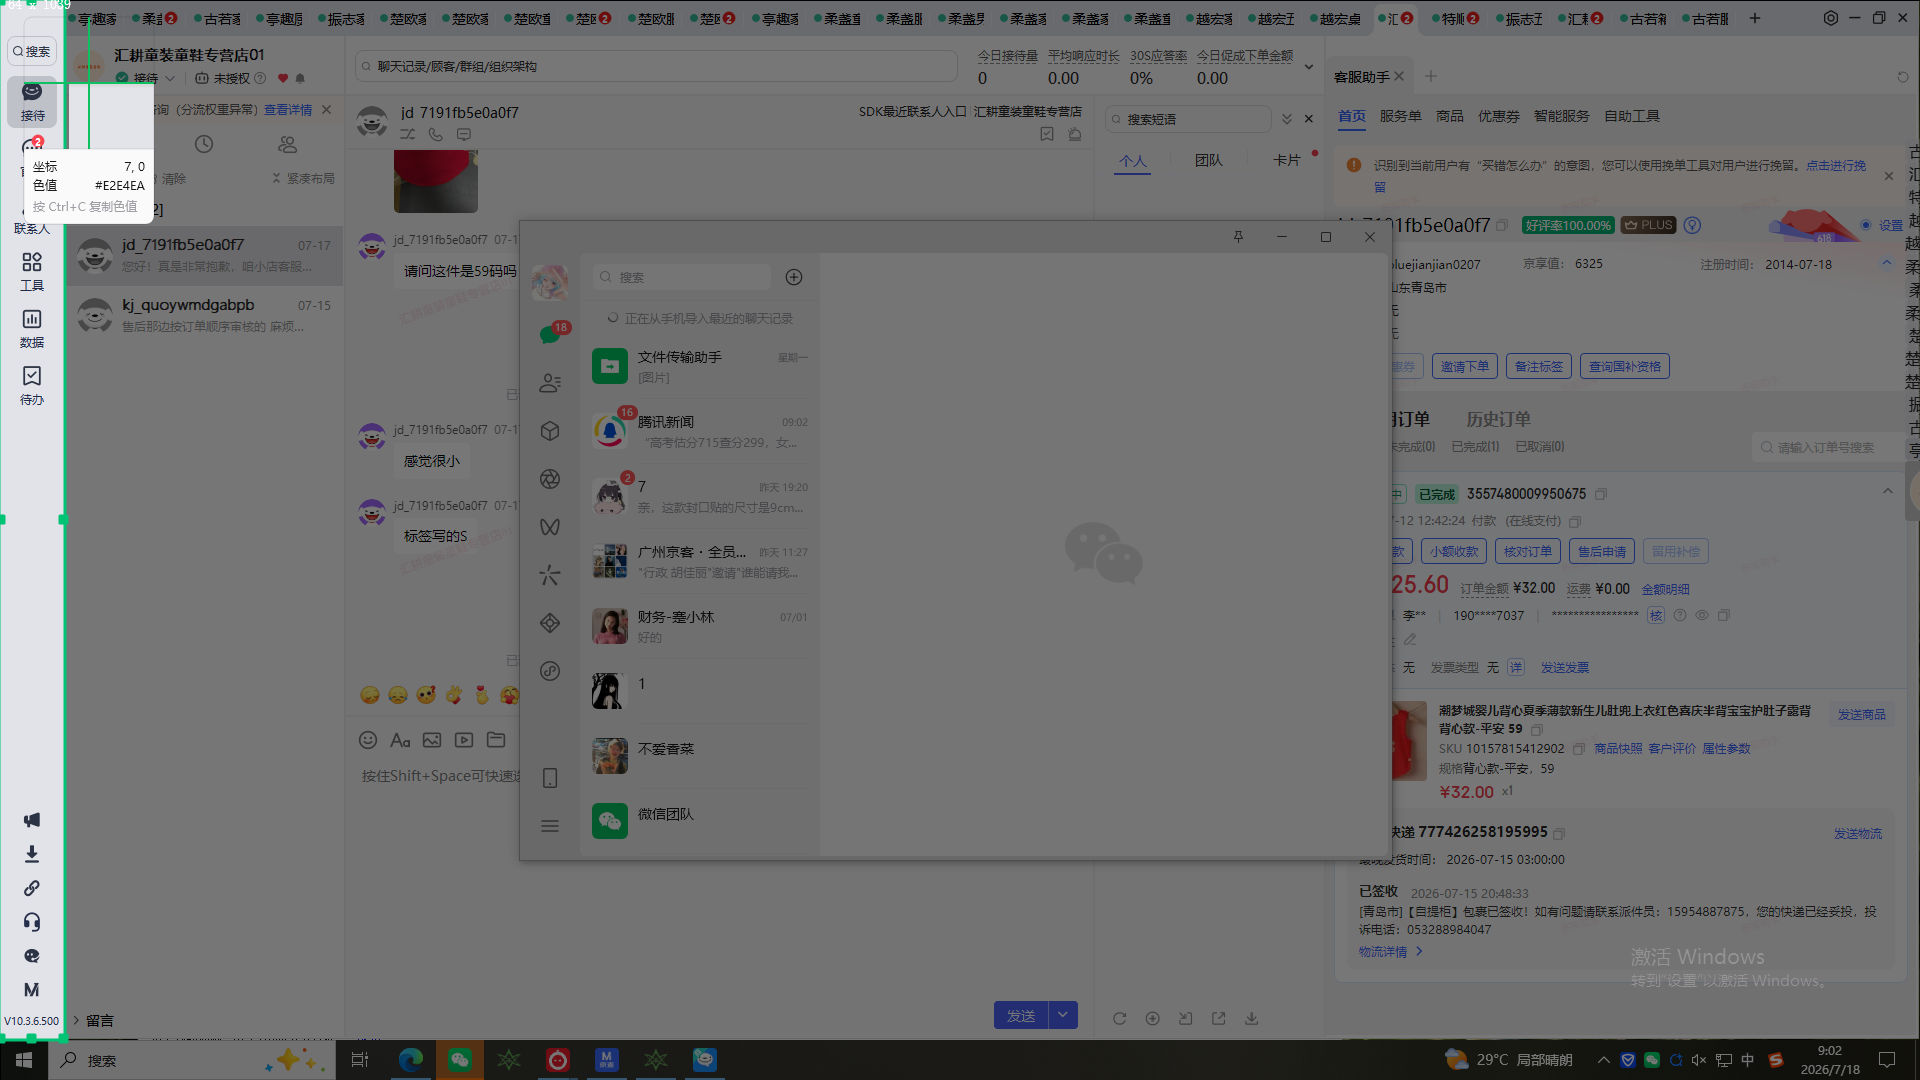This screenshot has width=1920, height=1080.
Task: Click the plus button beside WeChat search
Action: pyautogui.click(x=794, y=277)
